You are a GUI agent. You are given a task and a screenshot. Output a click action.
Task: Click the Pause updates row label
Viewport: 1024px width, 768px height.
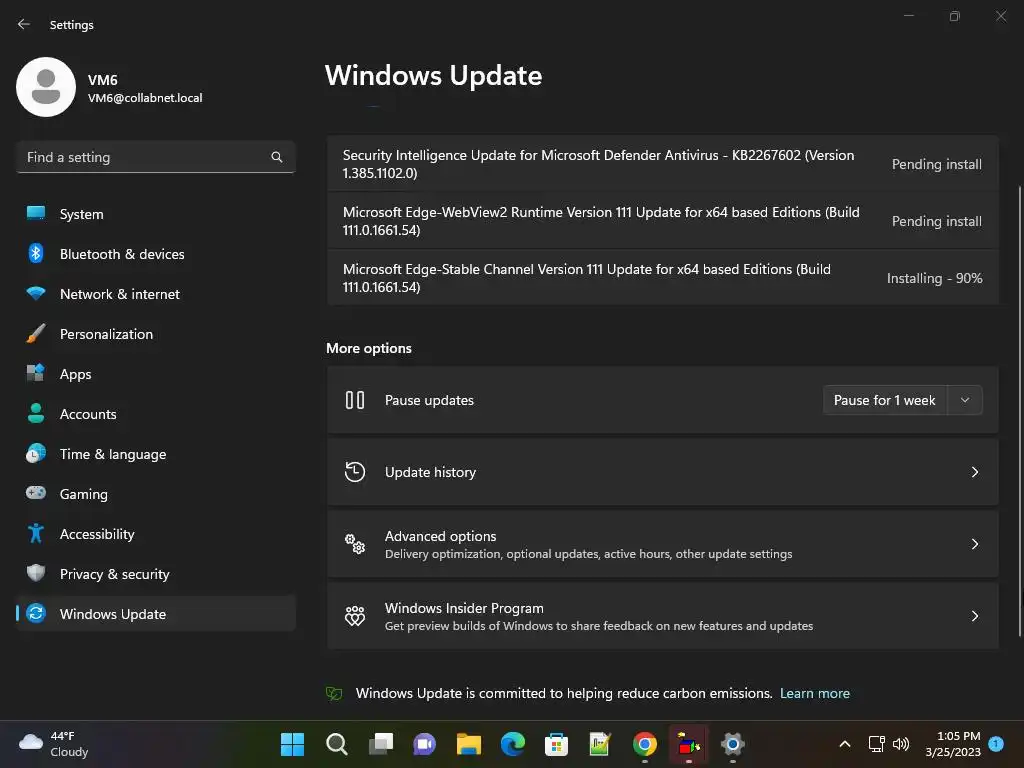pyautogui.click(x=429, y=400)
